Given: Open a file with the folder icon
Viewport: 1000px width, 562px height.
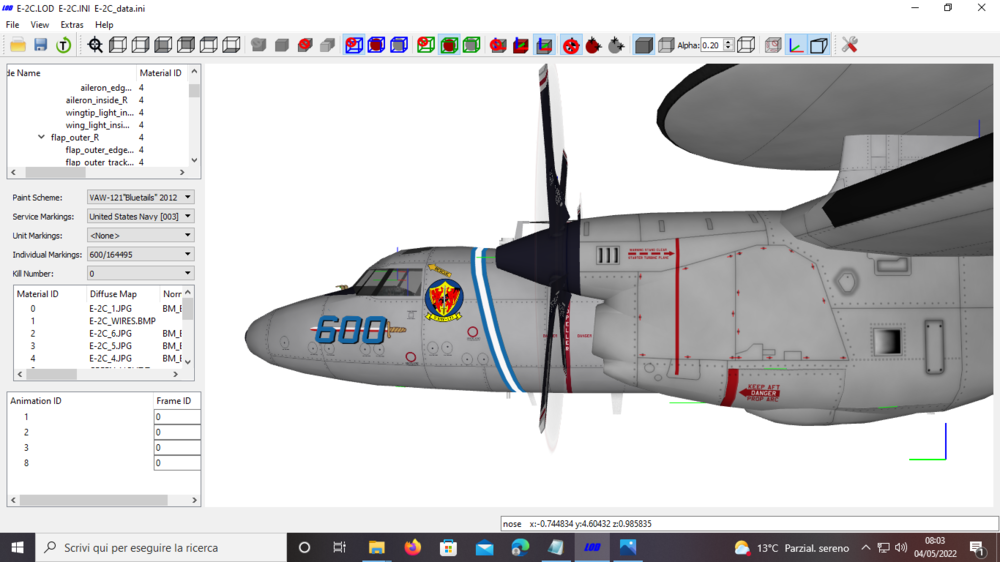Looking at the screenshot, I should 18,45.
